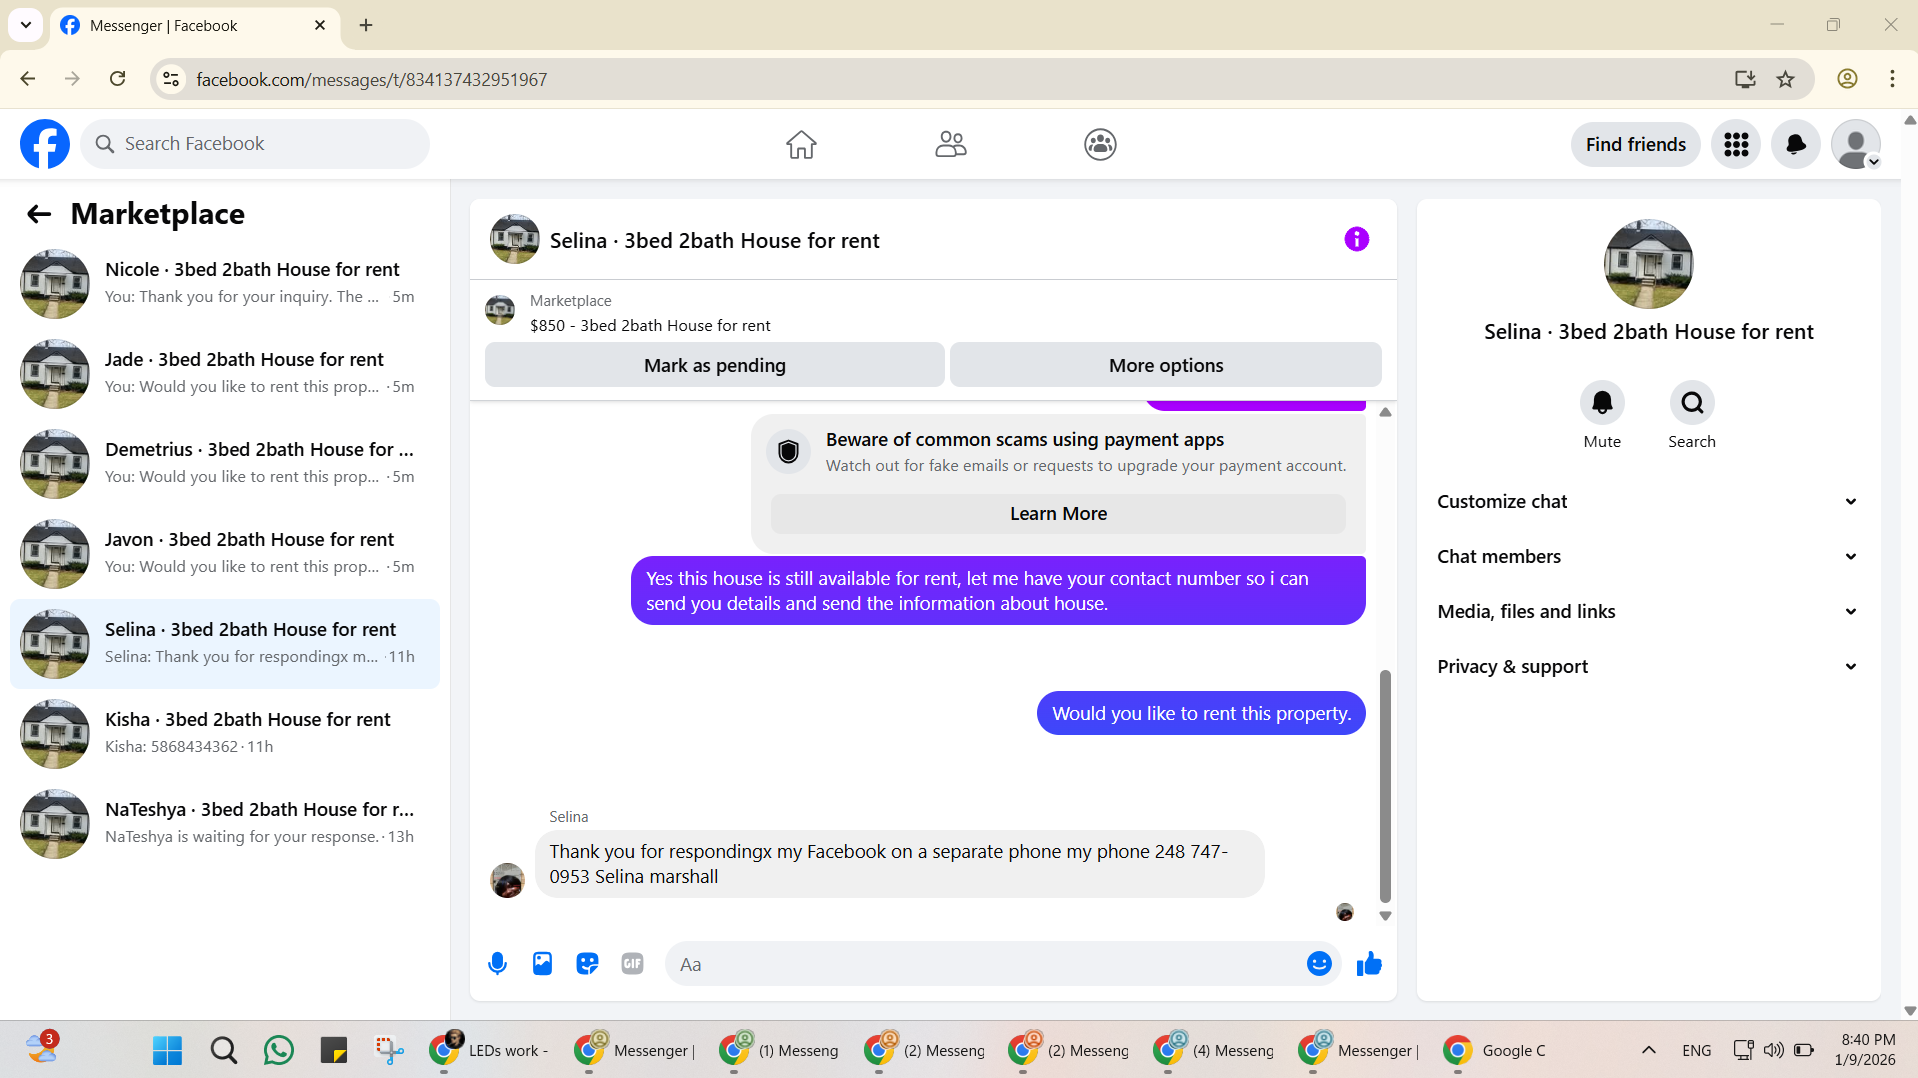Open the taskbar clock showing 8:40 PM

[x=1866, y=1050]
